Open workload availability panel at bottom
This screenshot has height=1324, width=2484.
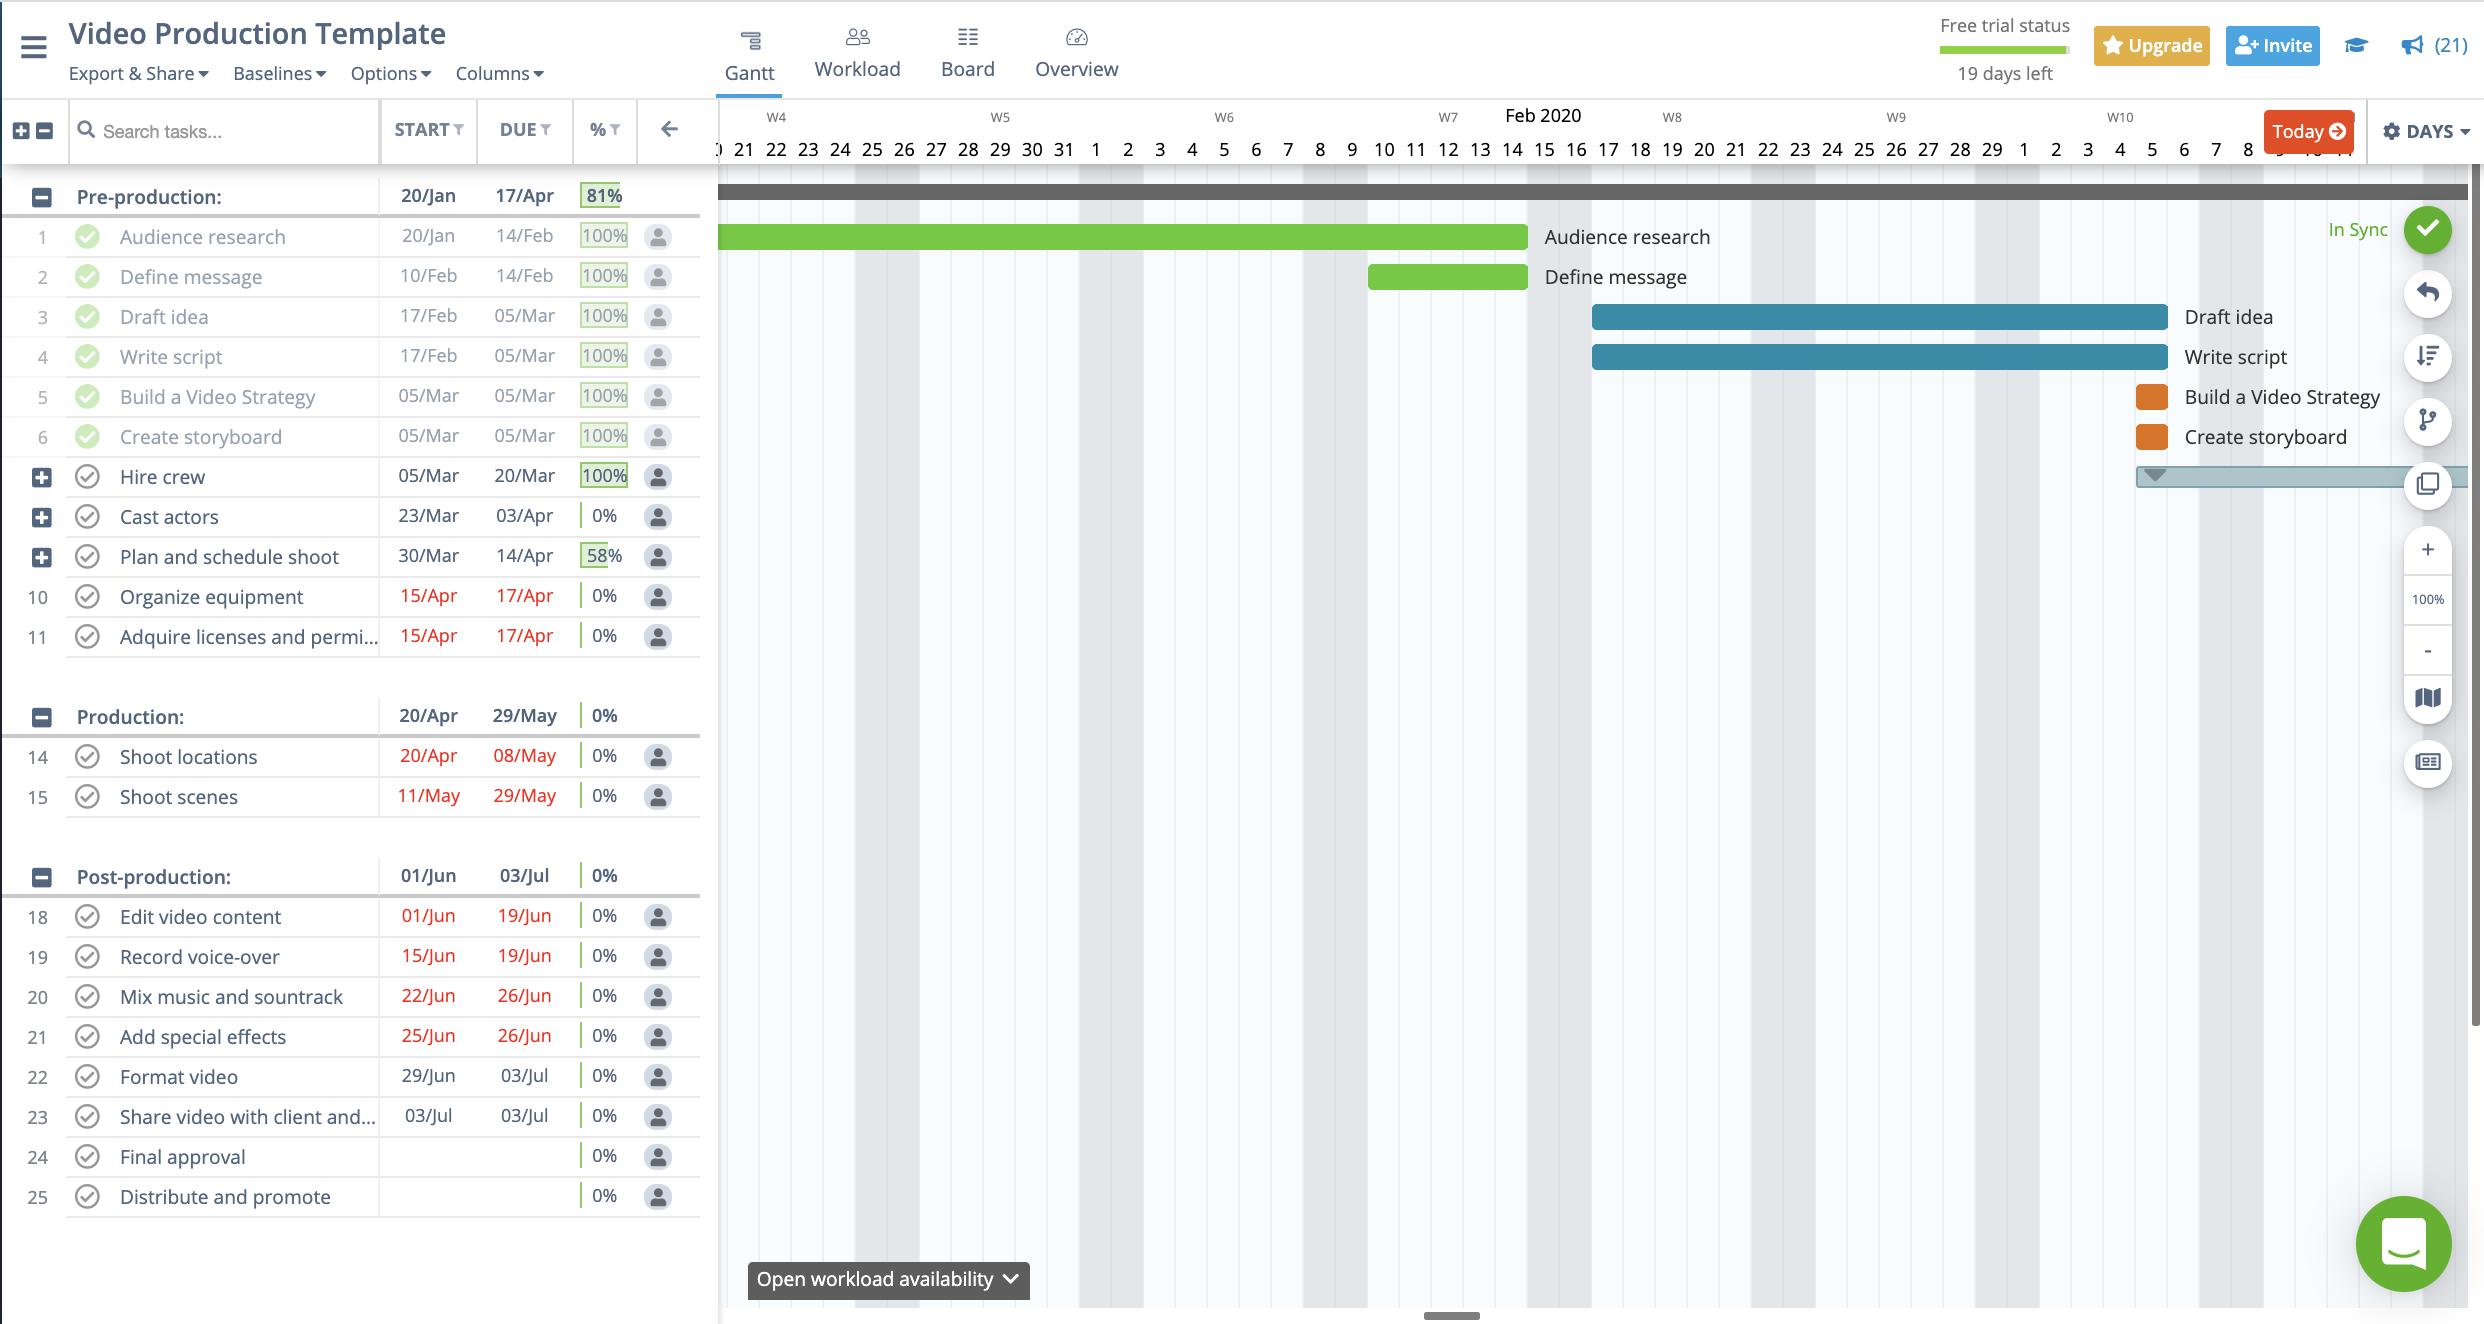(x=889, y=1280)
